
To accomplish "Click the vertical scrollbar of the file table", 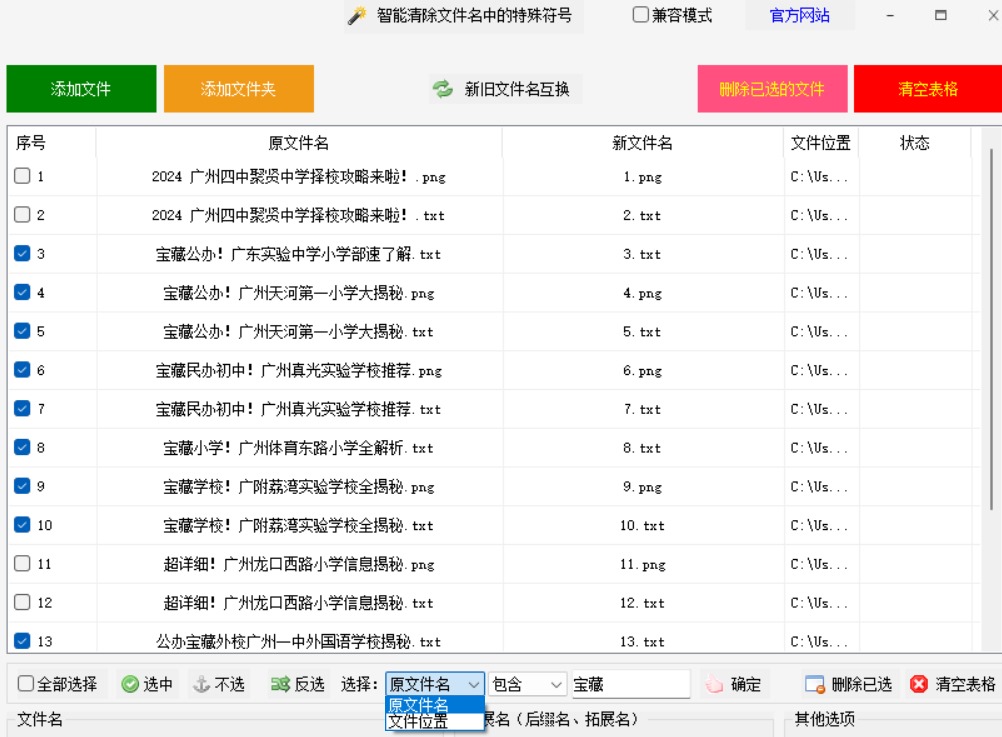I will 991,329.
